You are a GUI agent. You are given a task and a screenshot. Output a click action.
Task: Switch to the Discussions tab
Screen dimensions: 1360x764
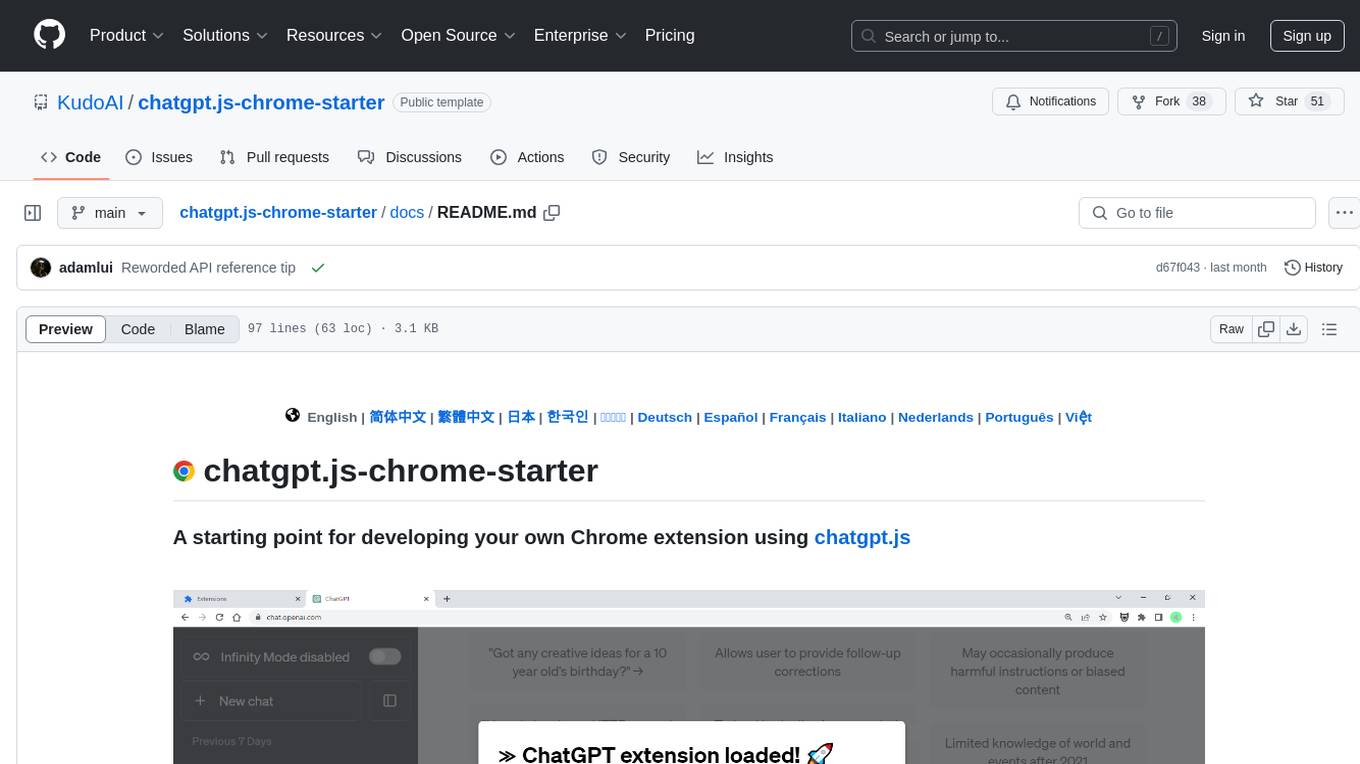click(410, 157)
